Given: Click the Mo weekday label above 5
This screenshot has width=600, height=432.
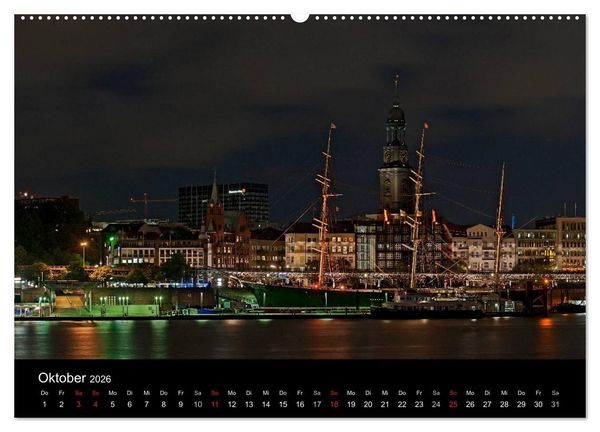Looking at the screenshot, I should [x=112, y=393].
